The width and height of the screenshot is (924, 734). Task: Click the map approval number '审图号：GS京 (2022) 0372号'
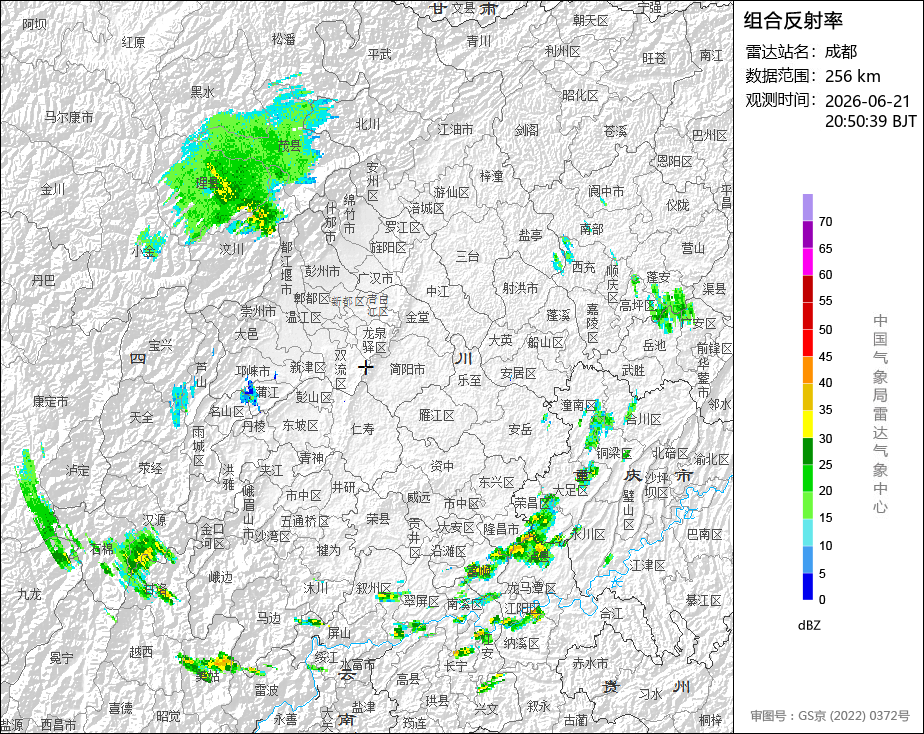tap(830, 716)
